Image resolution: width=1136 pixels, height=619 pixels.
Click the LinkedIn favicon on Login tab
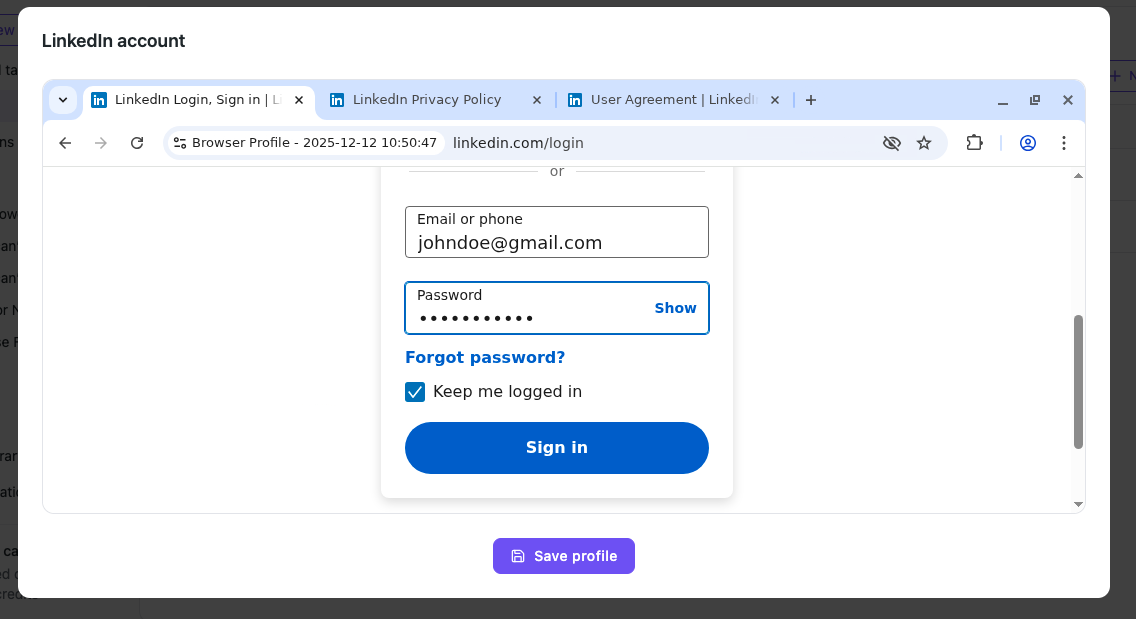99,100
